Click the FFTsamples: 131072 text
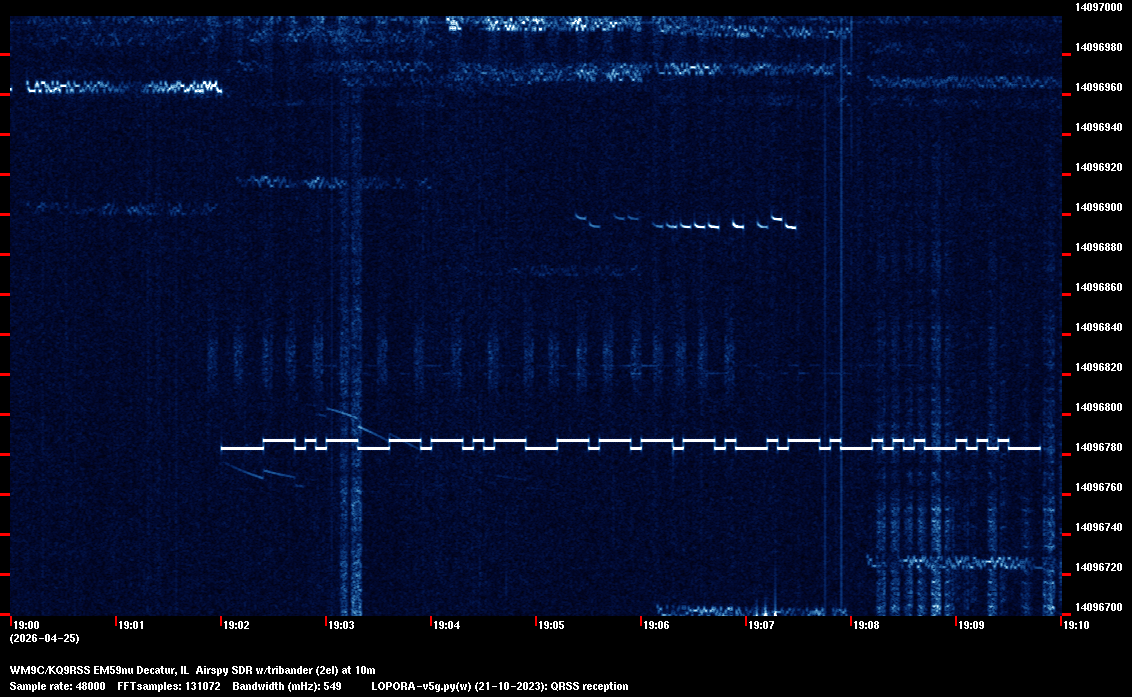The width and height of the screenshot is (1132, 697). point(169,686)
